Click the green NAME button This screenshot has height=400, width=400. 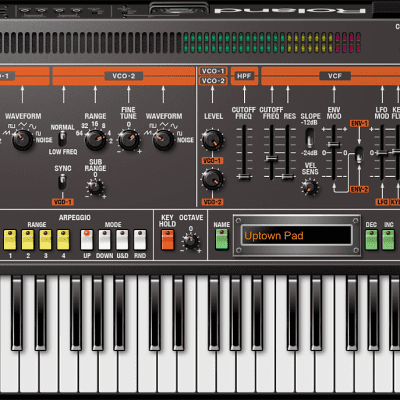tap(222, 240)
